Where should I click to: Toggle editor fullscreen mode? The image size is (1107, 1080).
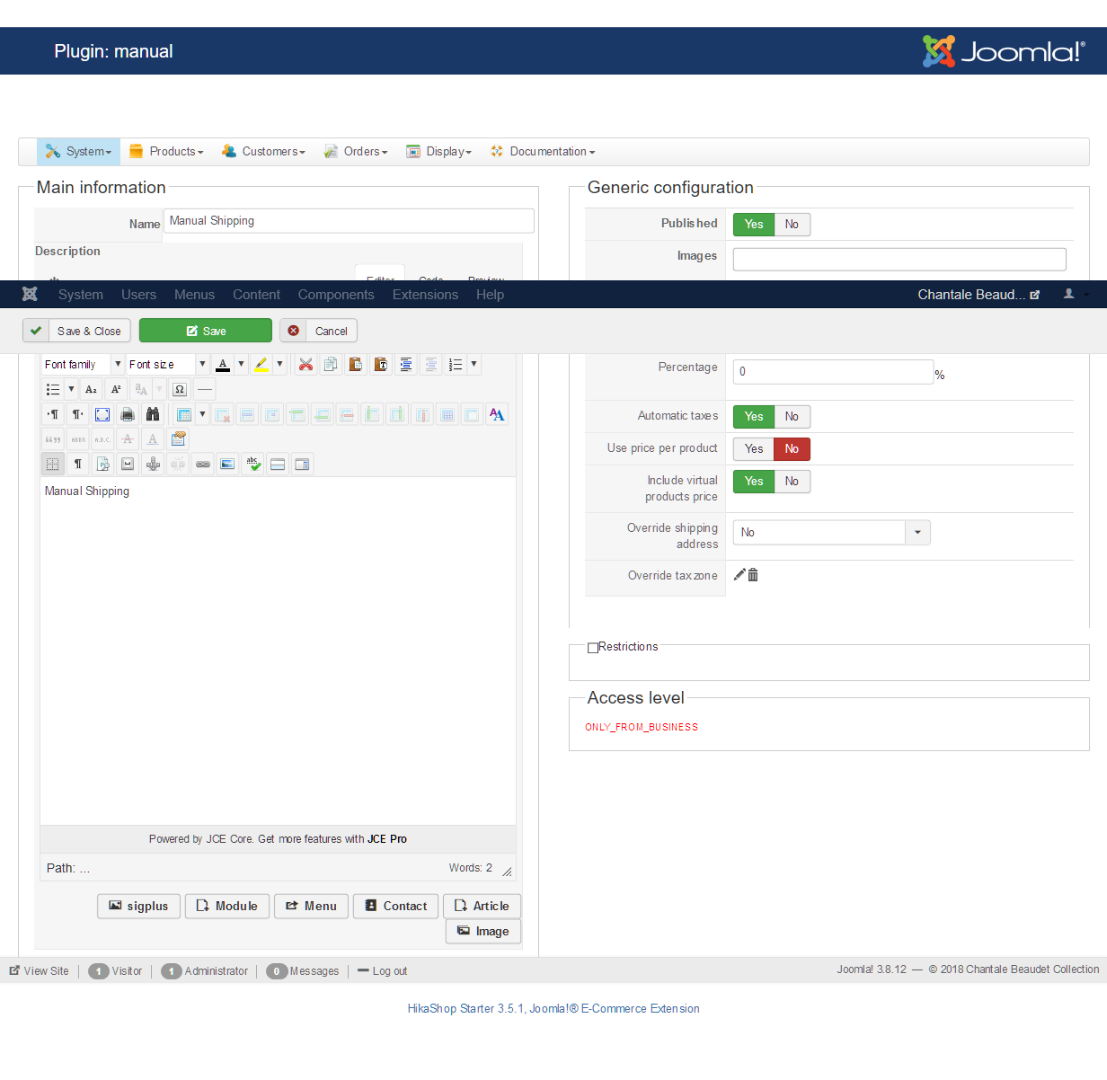pyautogui.click(x=102, y=414)
